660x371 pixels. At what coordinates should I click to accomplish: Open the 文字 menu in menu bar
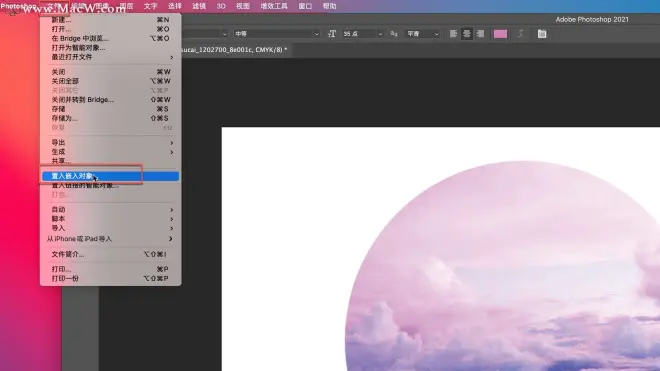tap(150, 6)
